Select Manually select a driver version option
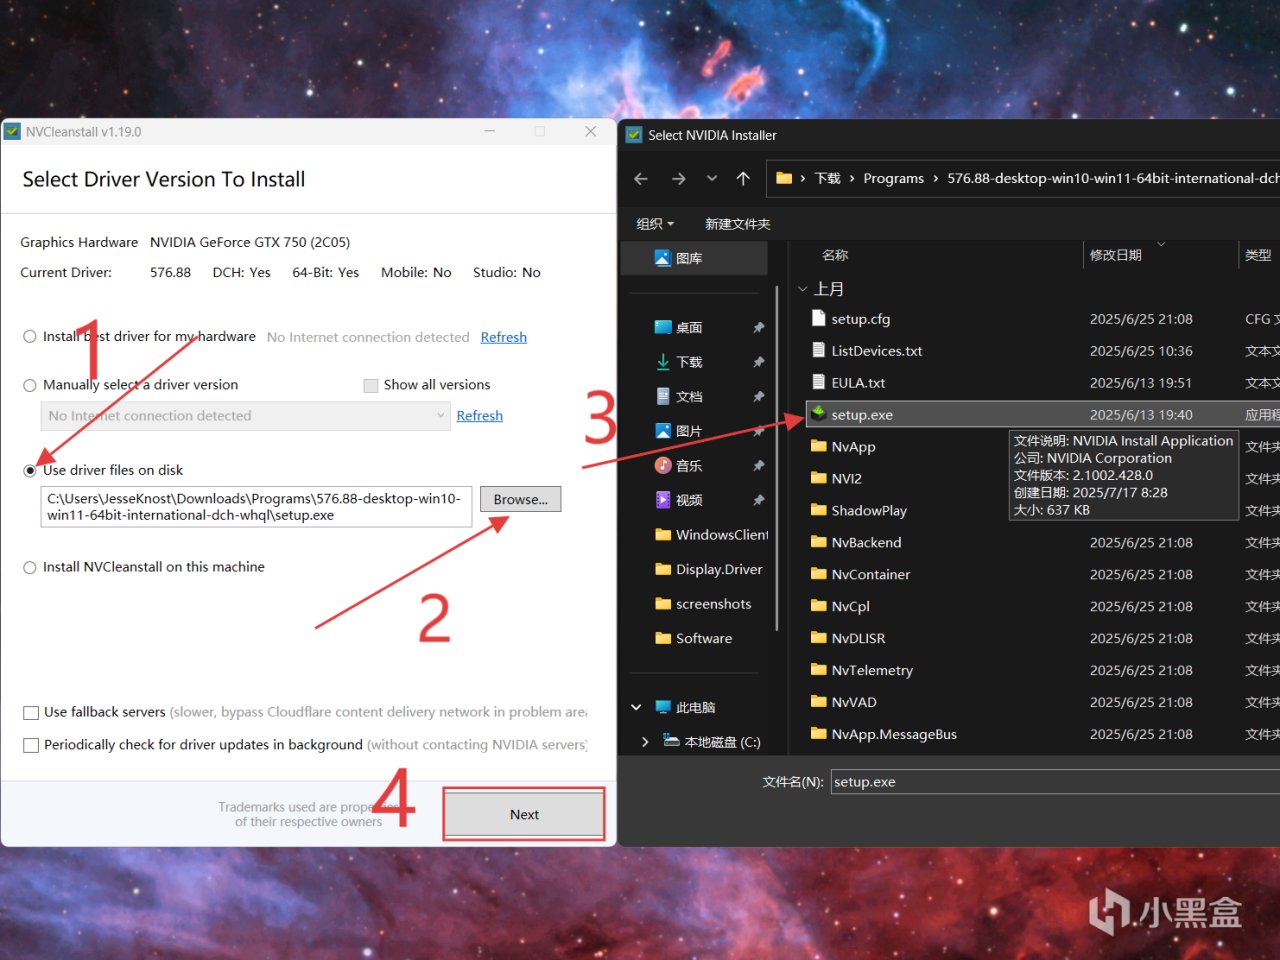1280x960 pixels. pos(30,385)
